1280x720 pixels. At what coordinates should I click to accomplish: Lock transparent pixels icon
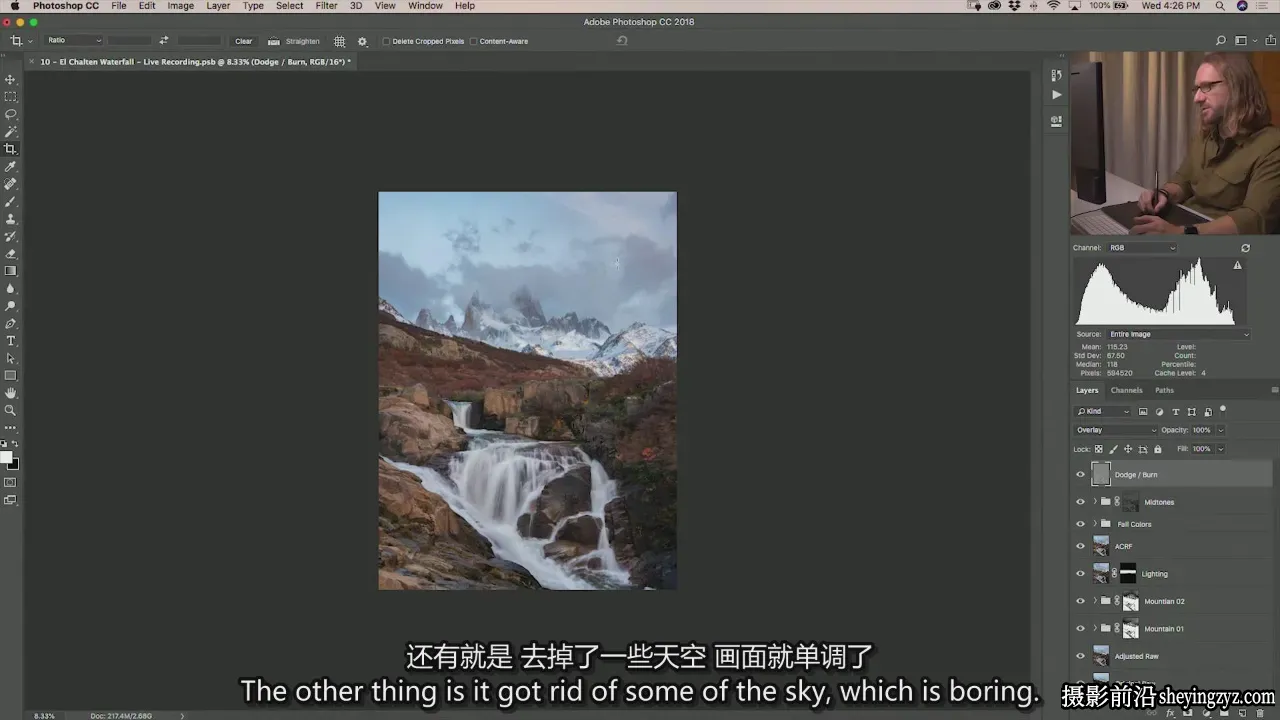pyautogui.click(x=1099, y=449)
